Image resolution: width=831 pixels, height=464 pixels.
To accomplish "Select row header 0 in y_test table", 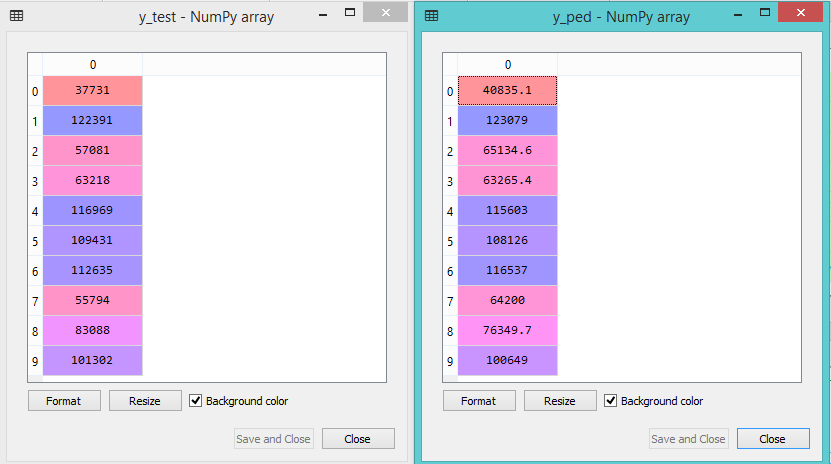I will [x=35, y=91].
